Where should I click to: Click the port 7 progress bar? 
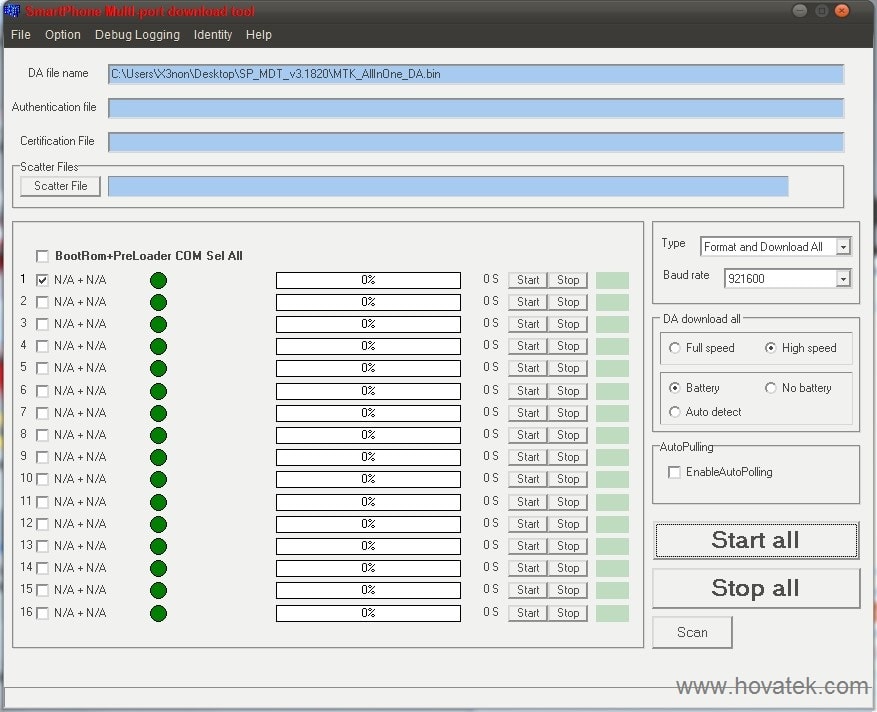point(368,413)
